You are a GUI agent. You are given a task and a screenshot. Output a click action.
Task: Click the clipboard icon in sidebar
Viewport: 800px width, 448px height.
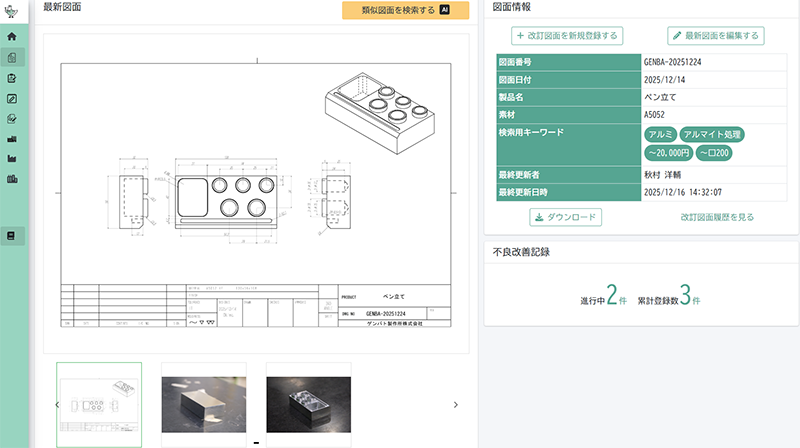(12, 78)
